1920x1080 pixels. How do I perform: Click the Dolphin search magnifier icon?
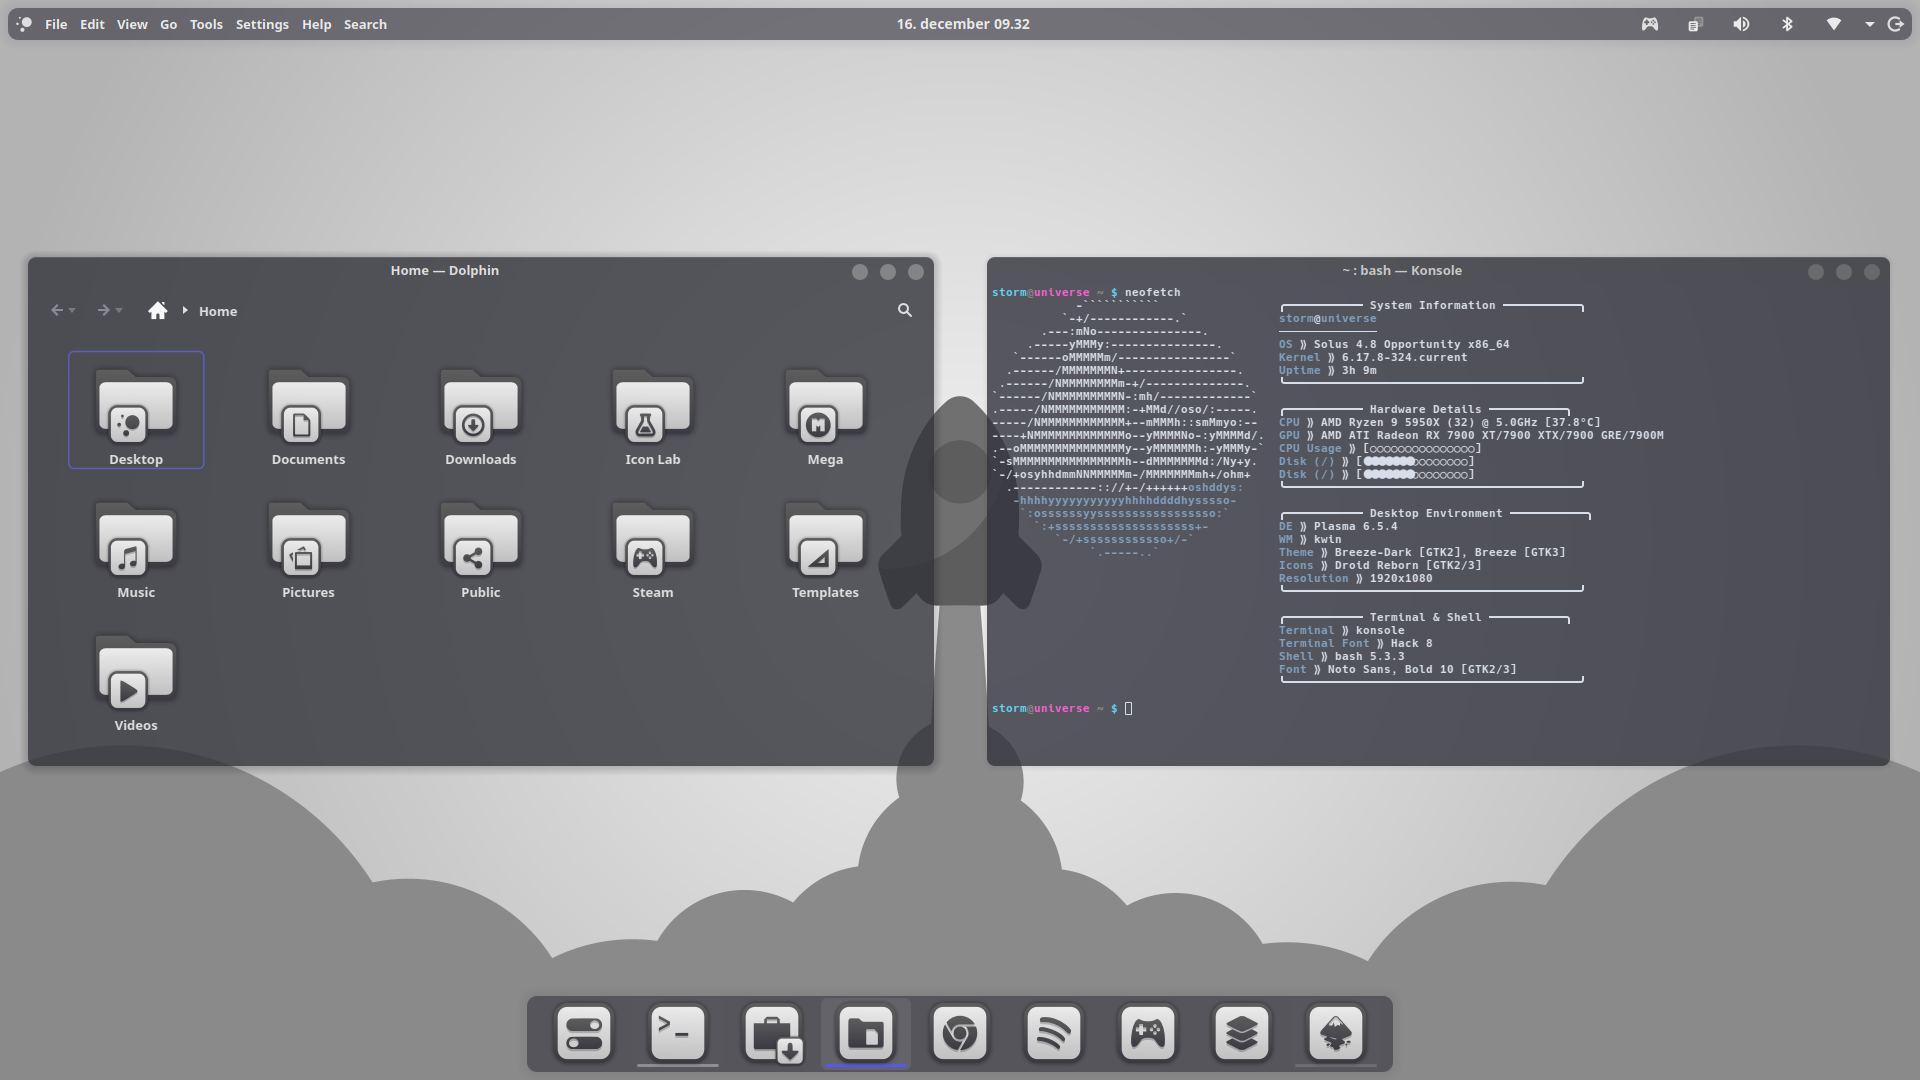coord(904,310)
